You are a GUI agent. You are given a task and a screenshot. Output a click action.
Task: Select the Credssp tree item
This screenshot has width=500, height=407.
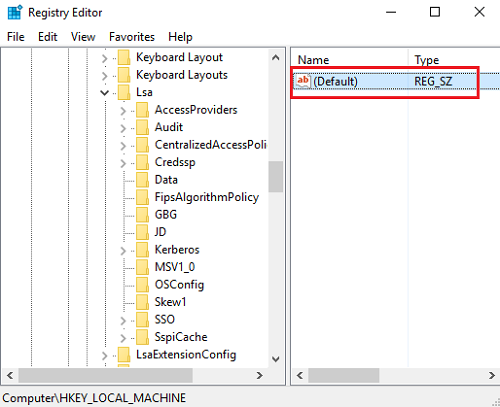tap(175, 162)
